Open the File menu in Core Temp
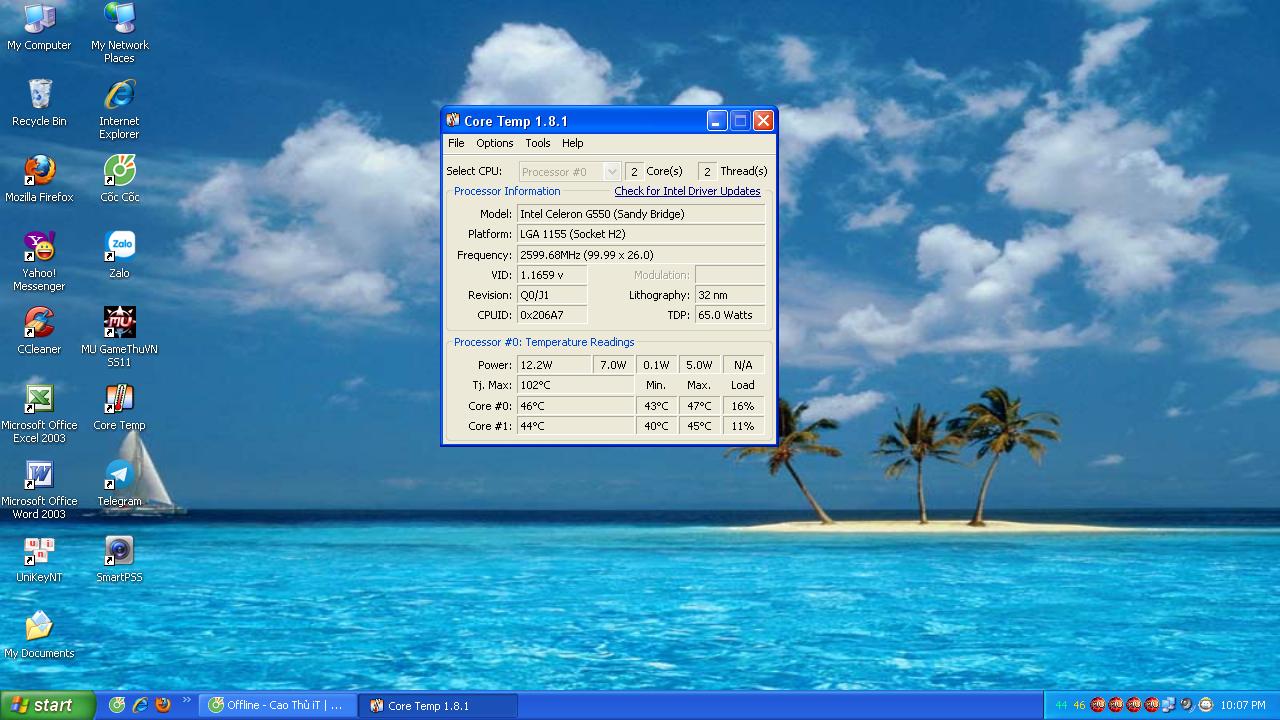The width and height of the screenshot is (1280, 720). click(x=456, y=143)
